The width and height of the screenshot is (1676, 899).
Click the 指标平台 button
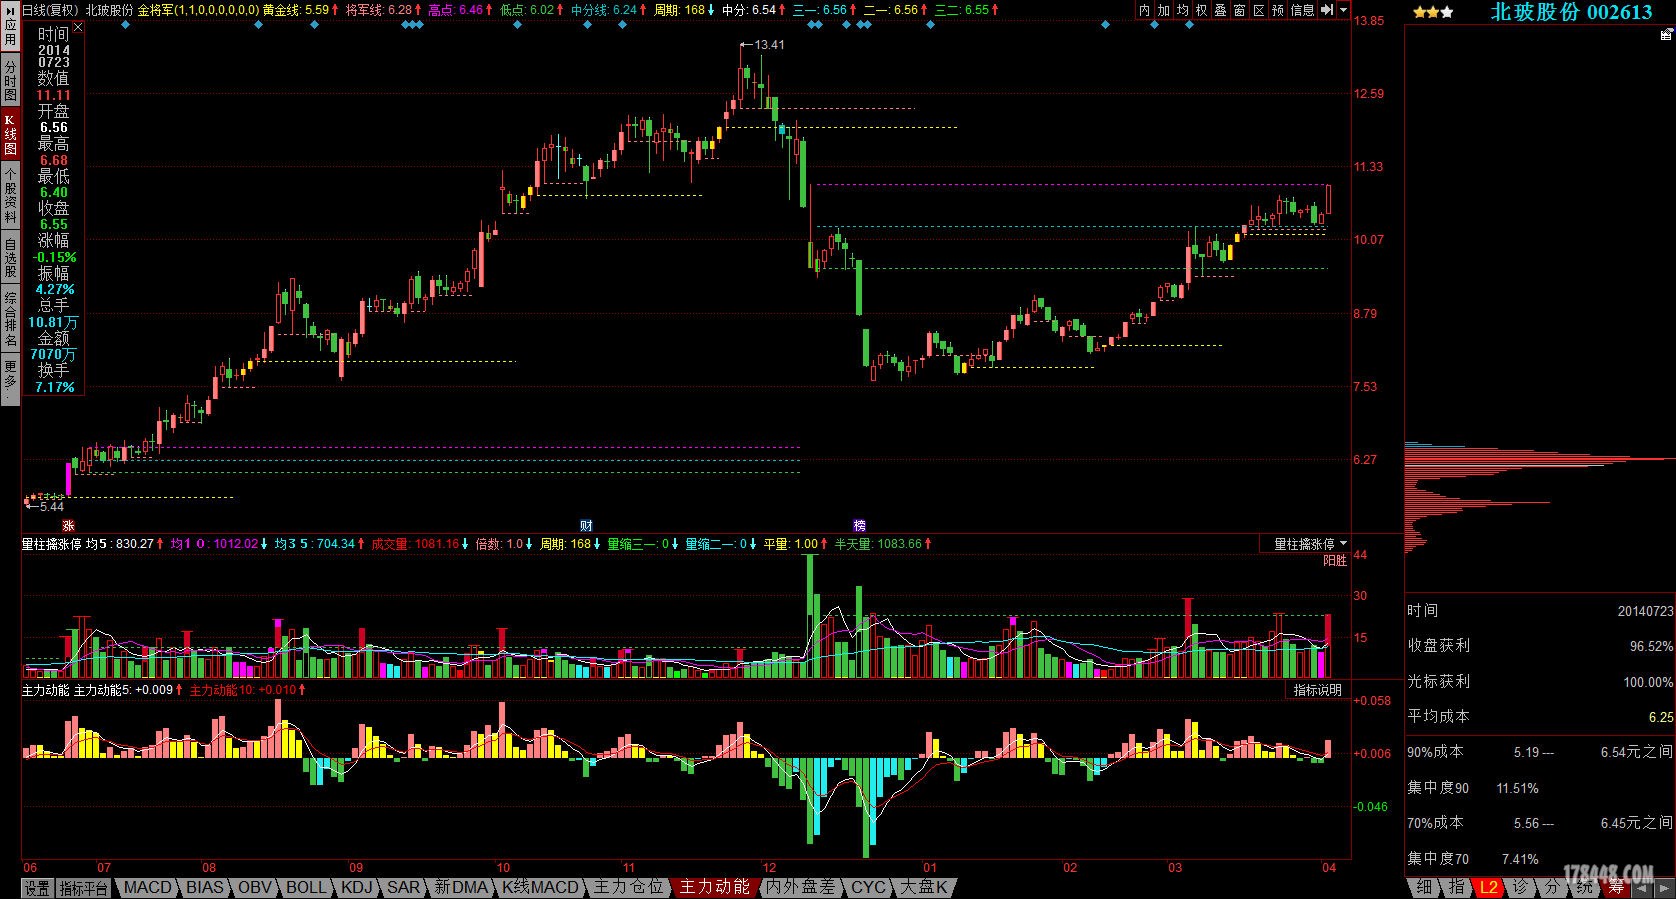[83, 888]
